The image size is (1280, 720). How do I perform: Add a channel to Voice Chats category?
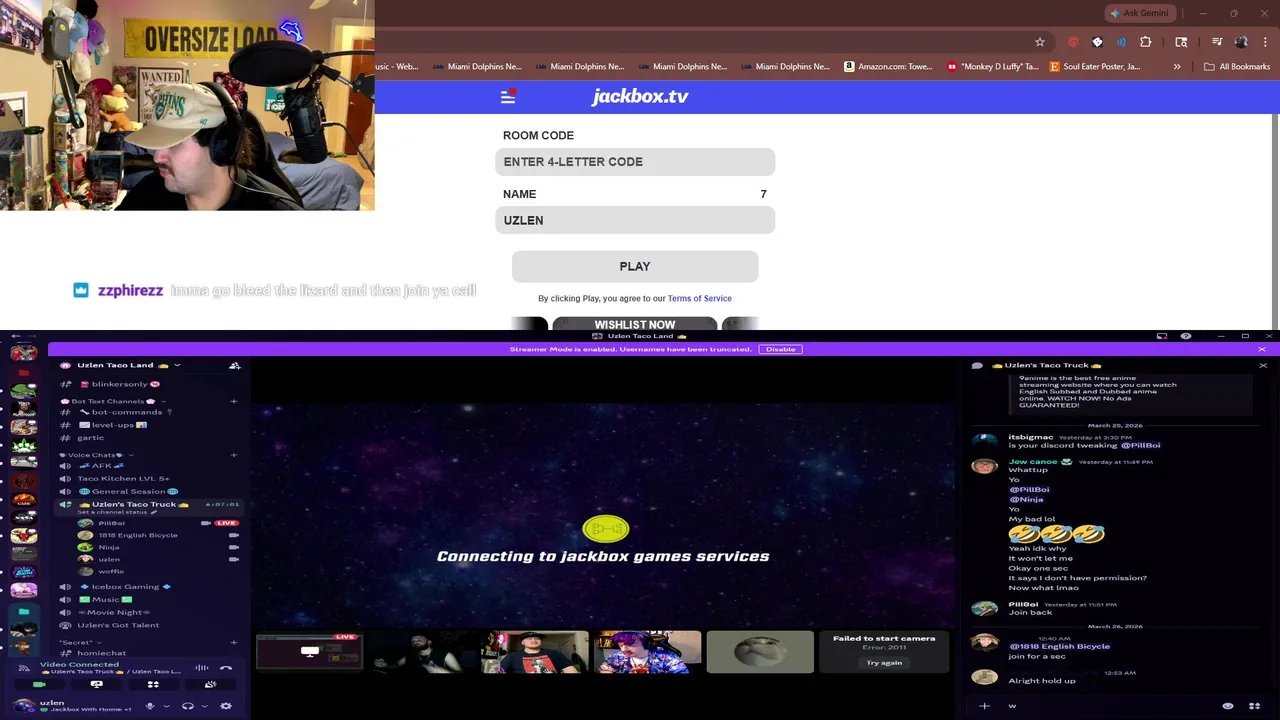coord(234,455)
